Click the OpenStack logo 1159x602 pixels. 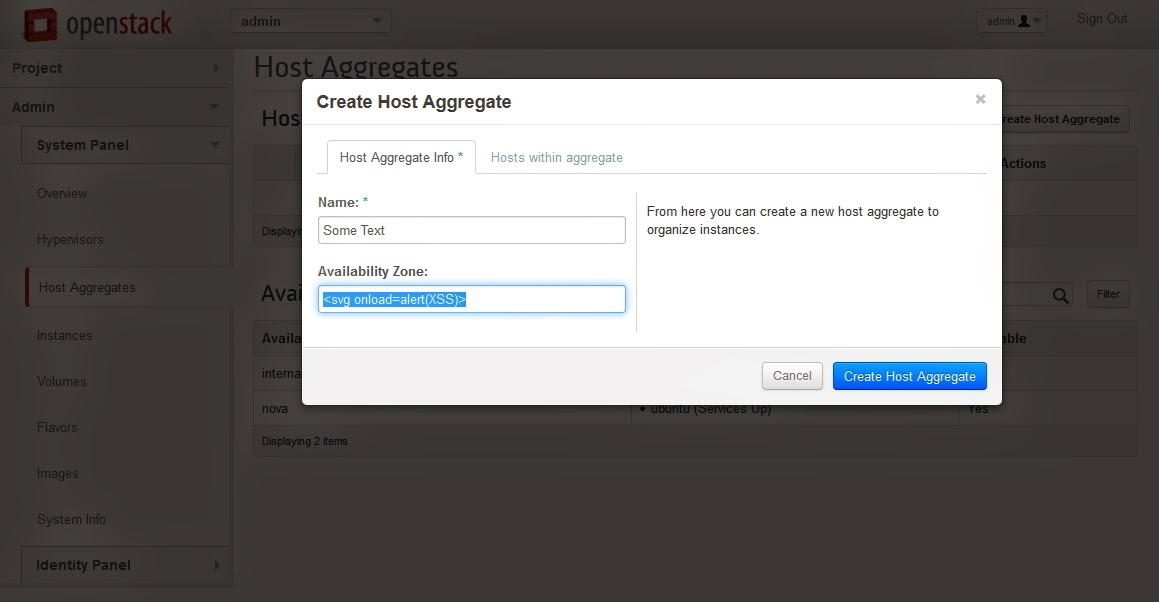coord(98,24)
